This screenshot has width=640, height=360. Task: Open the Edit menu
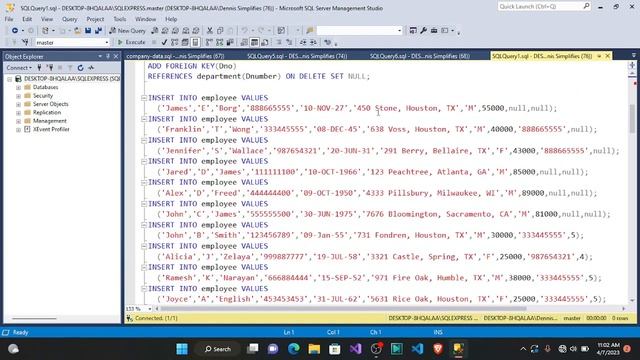[x=27, y=19]
